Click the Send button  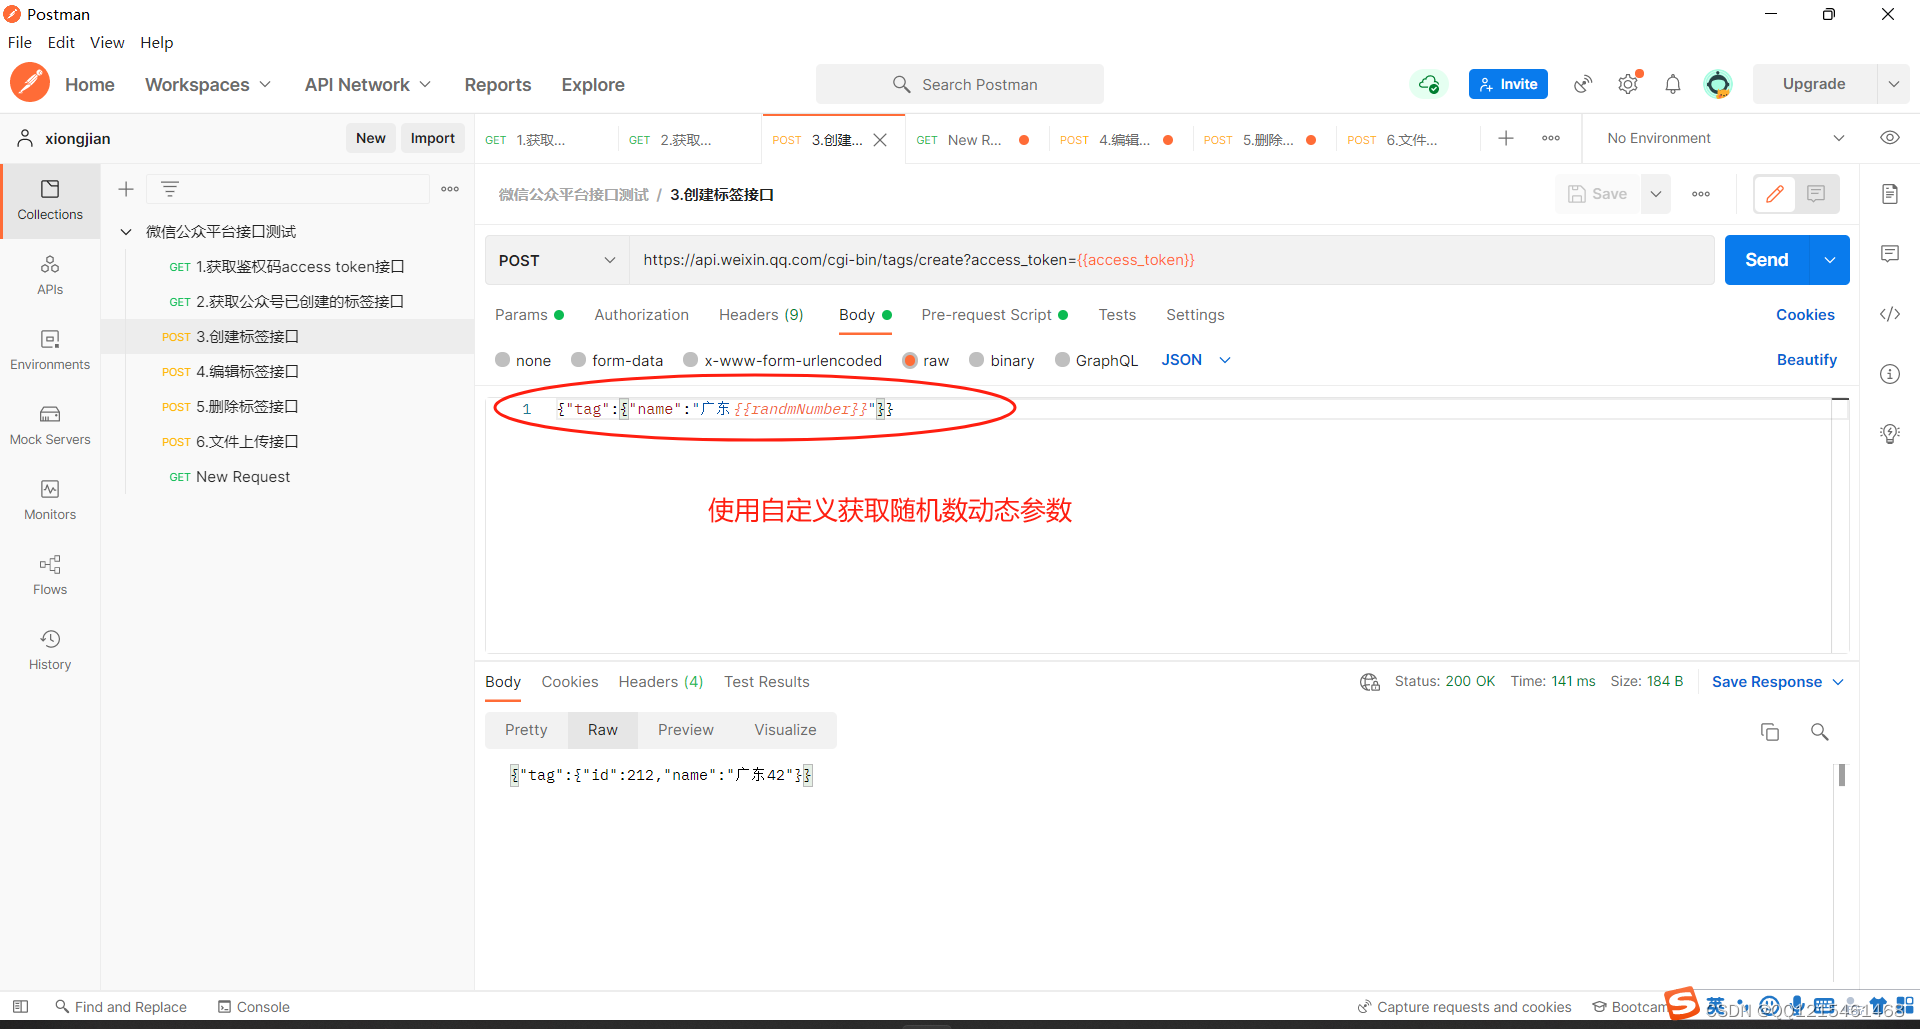coord(1767,260)
